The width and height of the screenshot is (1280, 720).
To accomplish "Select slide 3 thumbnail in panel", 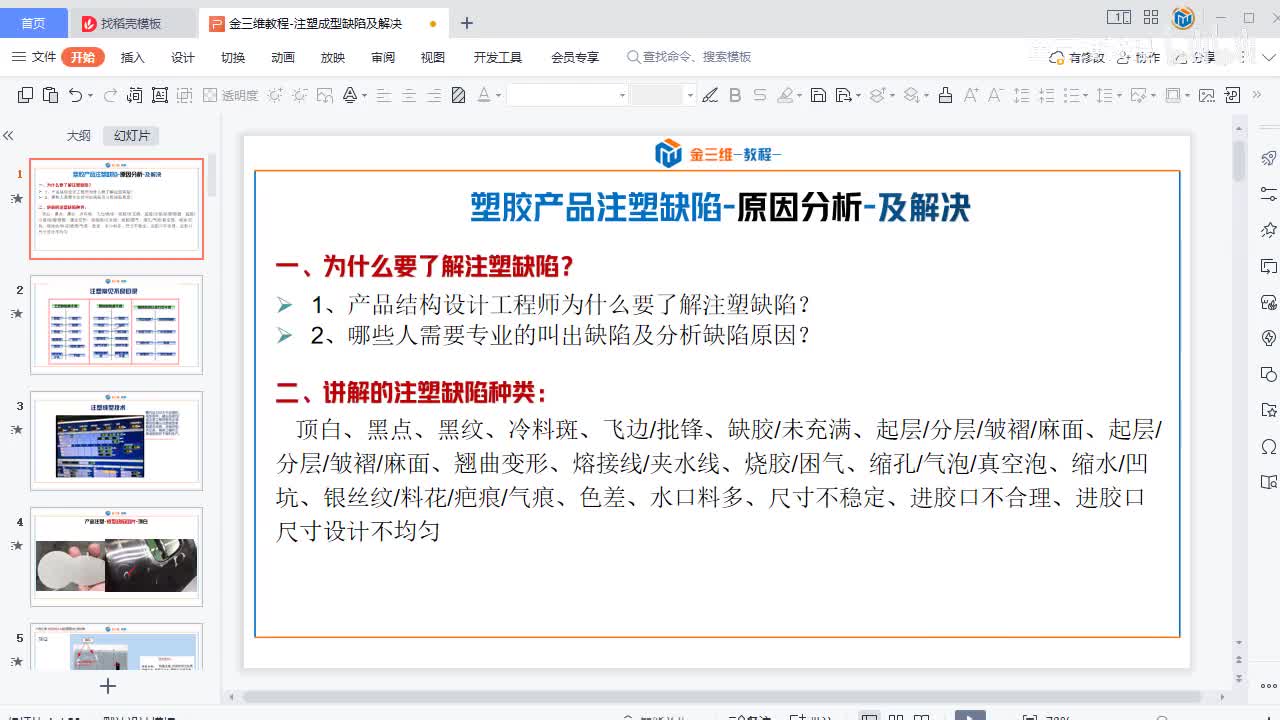I will tap(117, 440).
